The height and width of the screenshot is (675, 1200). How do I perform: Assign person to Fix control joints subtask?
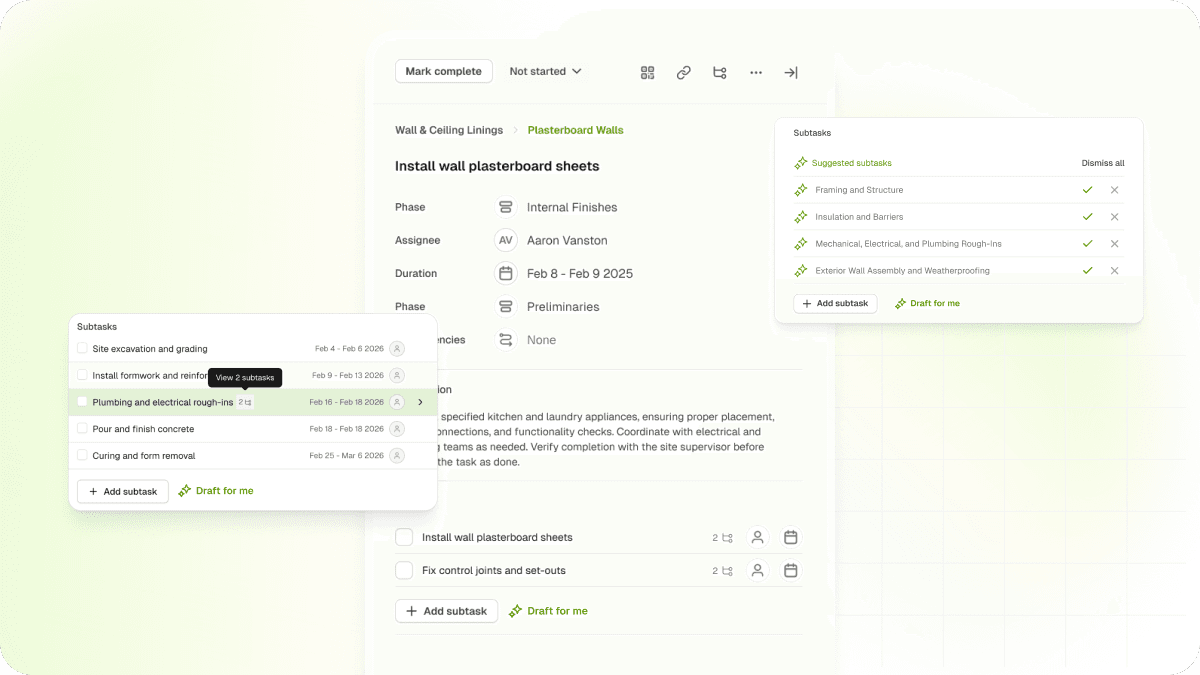[758, 570]
